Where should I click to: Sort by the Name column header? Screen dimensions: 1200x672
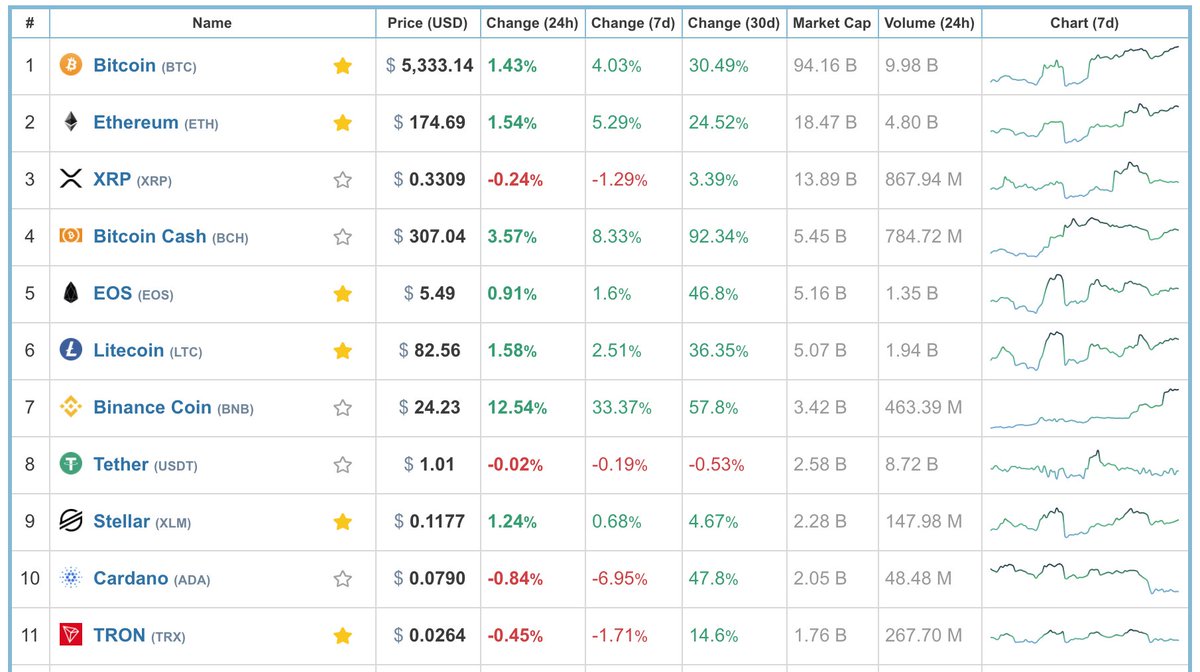[x=212, y=23]
